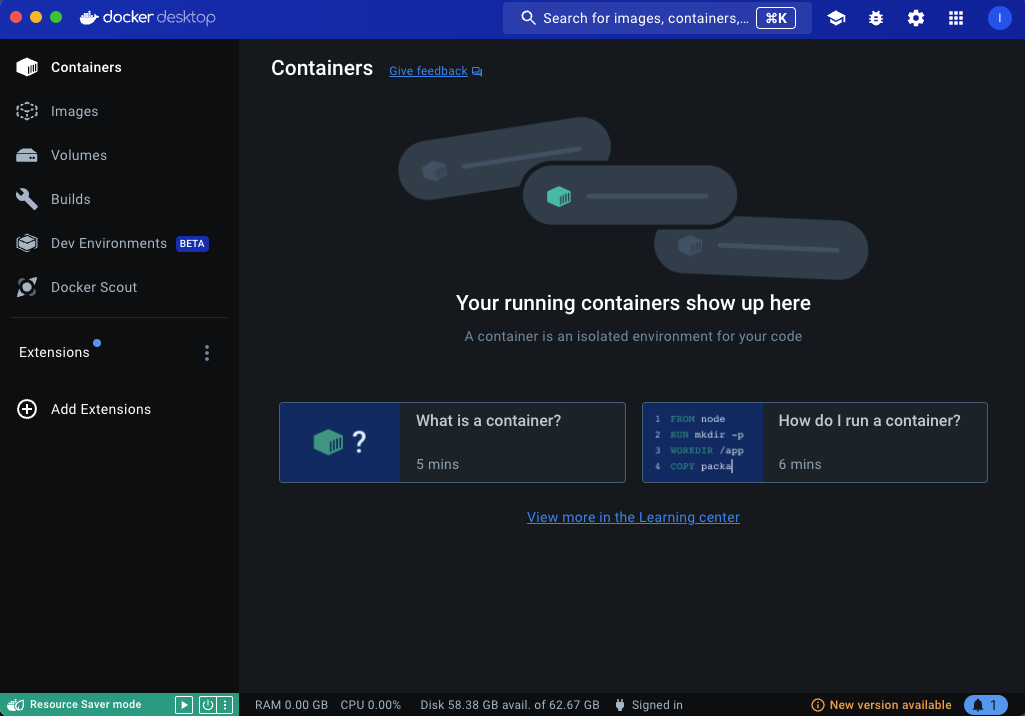Click the notifications bell badge
The width and height of the screenshot is (1025, 716).
(985, 705)
